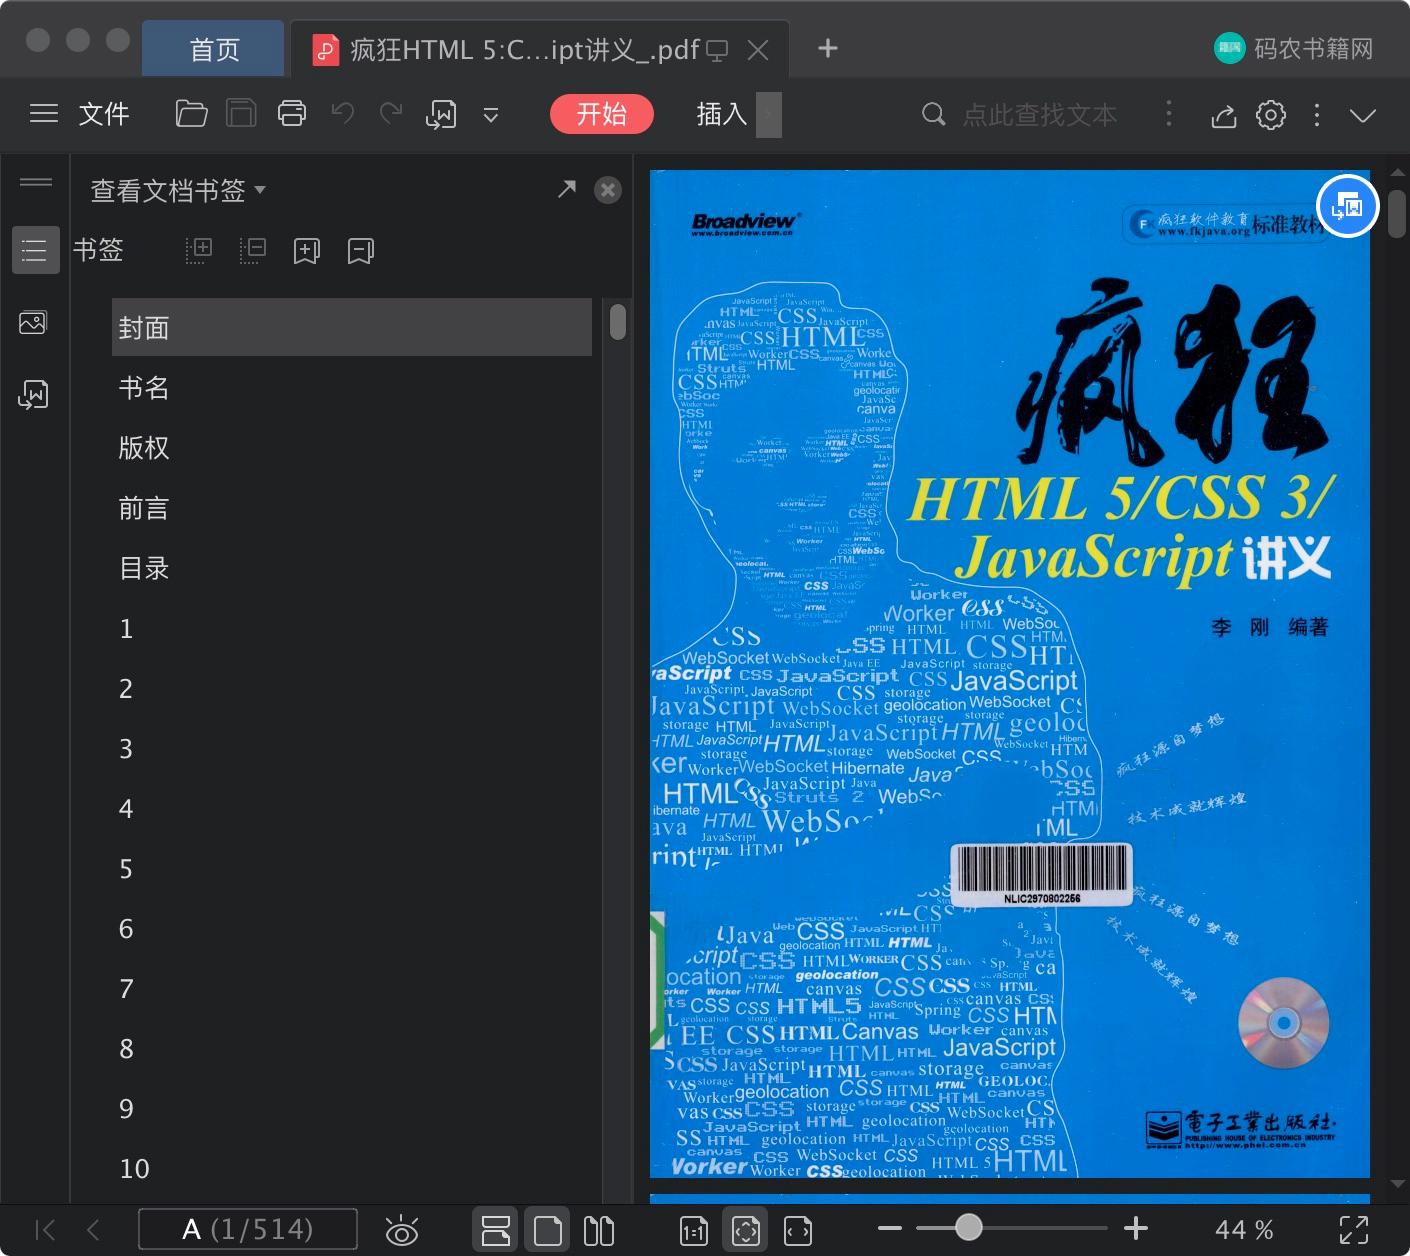The height and width of the screenshot is (1256, 1410).
Task: Open the quick access toolbar dropdown
Action: coord(491,115)
